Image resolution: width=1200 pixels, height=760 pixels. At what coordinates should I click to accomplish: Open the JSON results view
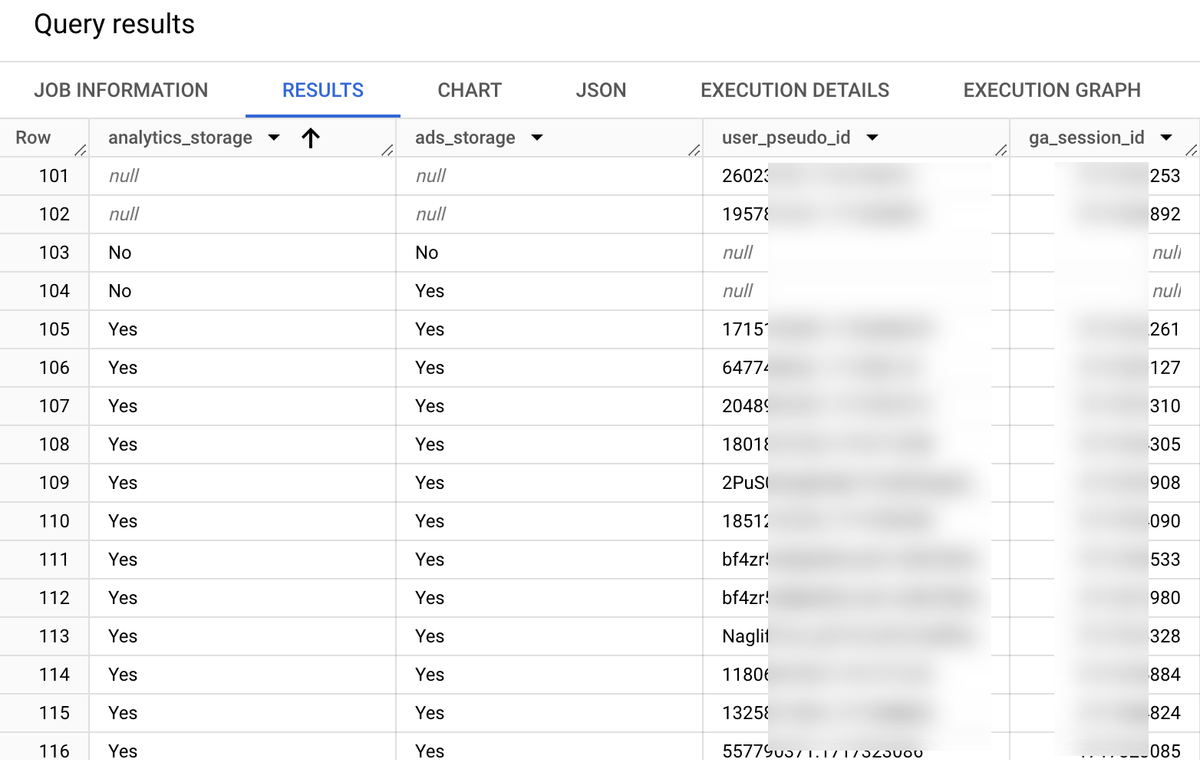[x=600, y=90]
